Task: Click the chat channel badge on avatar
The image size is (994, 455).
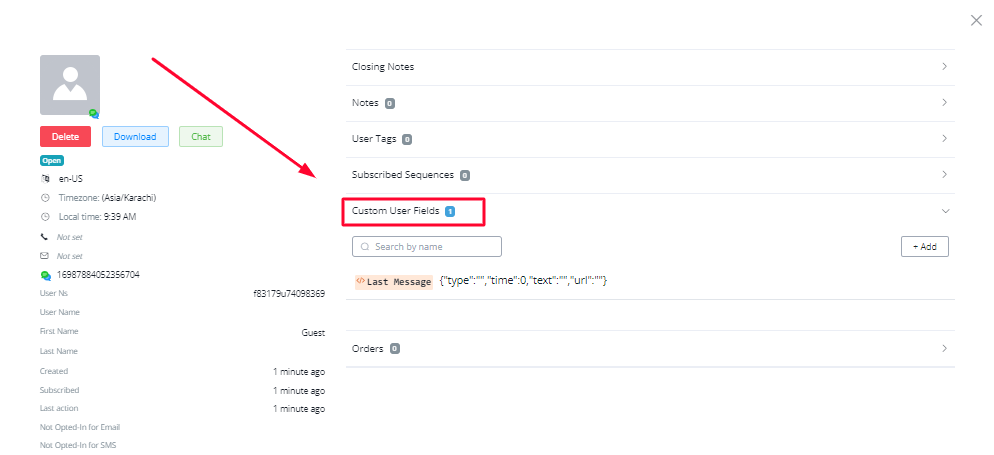Action: tap(94, 114)
